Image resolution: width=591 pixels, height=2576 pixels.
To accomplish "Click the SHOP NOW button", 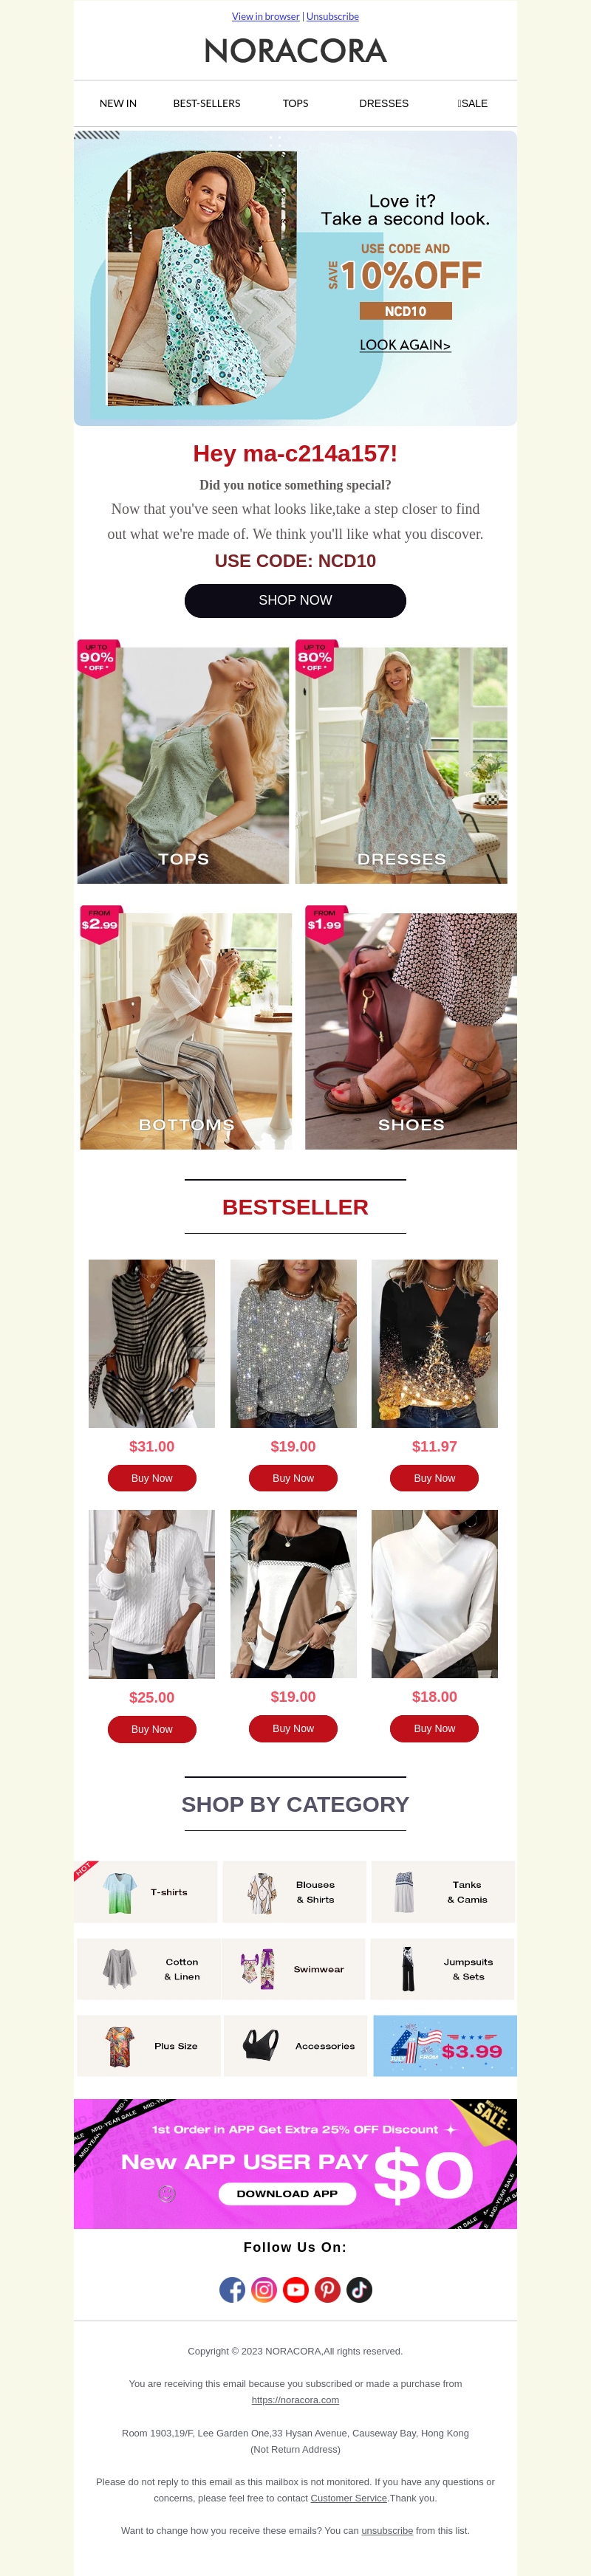I will 295,600.
